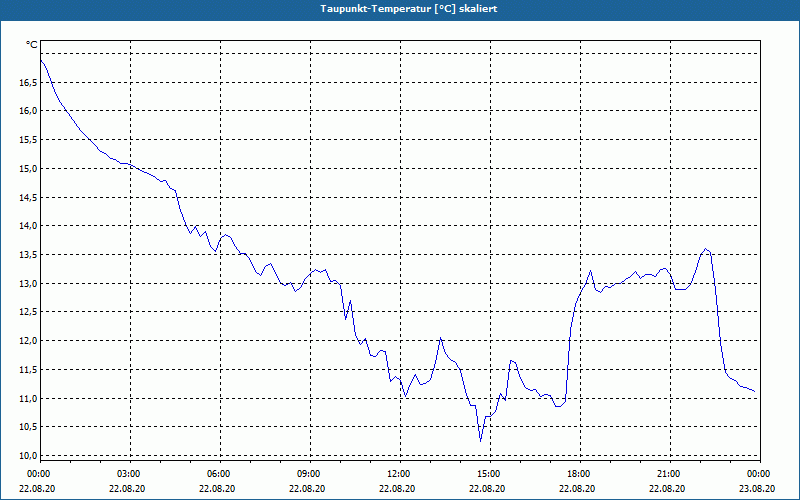Click the °C unit label
This screenshot has height=500, width=800.
(32, 45)
